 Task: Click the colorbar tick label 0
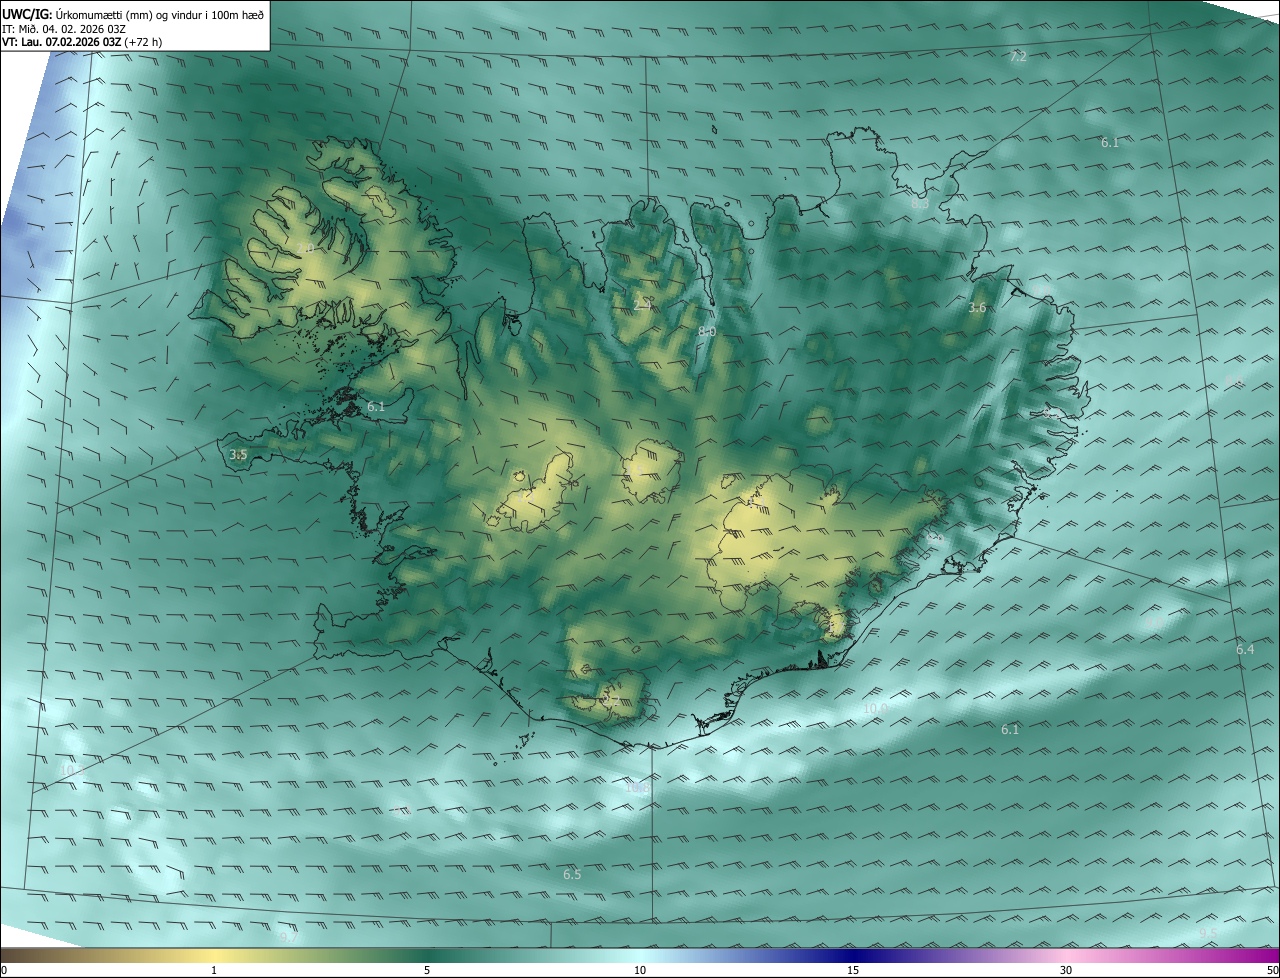[x=4, y=971]
